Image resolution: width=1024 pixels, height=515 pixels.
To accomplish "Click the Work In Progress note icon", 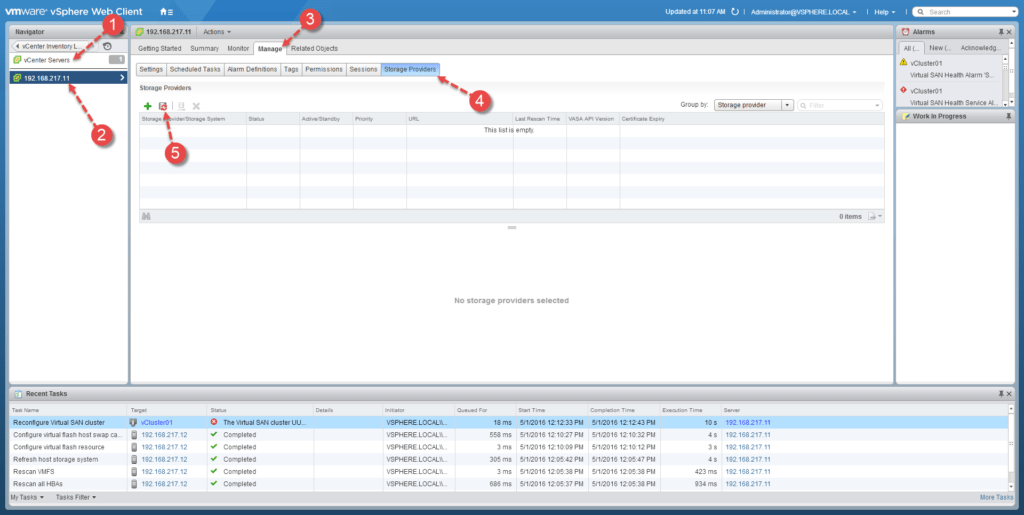I will [x=905, y=116].
